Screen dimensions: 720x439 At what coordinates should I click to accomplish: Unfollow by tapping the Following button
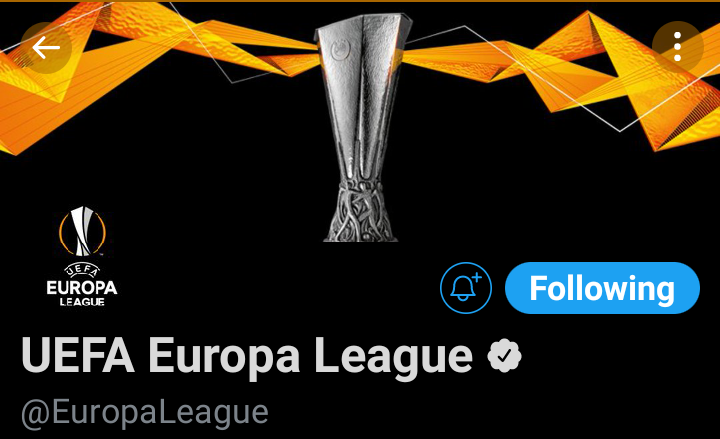(x=602, y=288)
